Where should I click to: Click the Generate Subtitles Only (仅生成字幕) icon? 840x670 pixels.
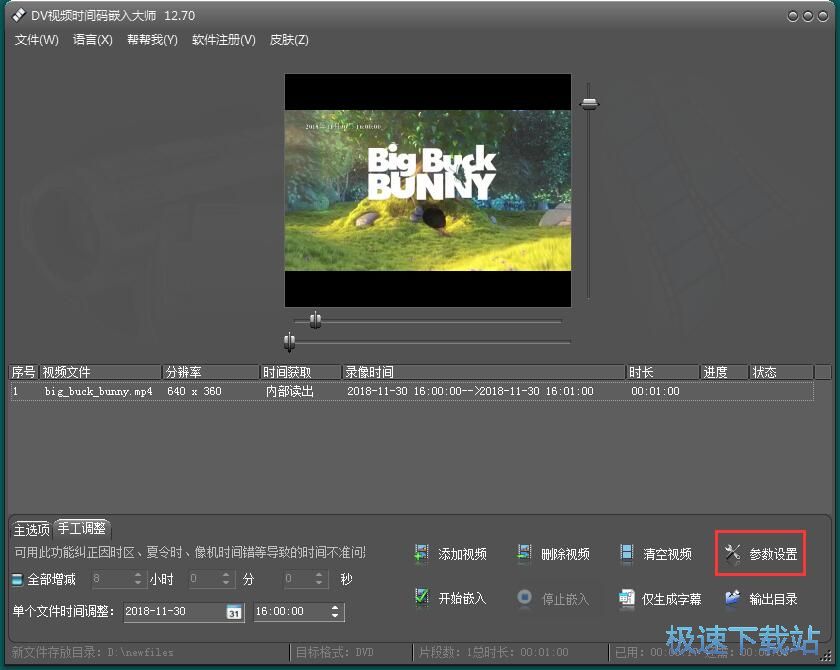(x=626, y=597)
